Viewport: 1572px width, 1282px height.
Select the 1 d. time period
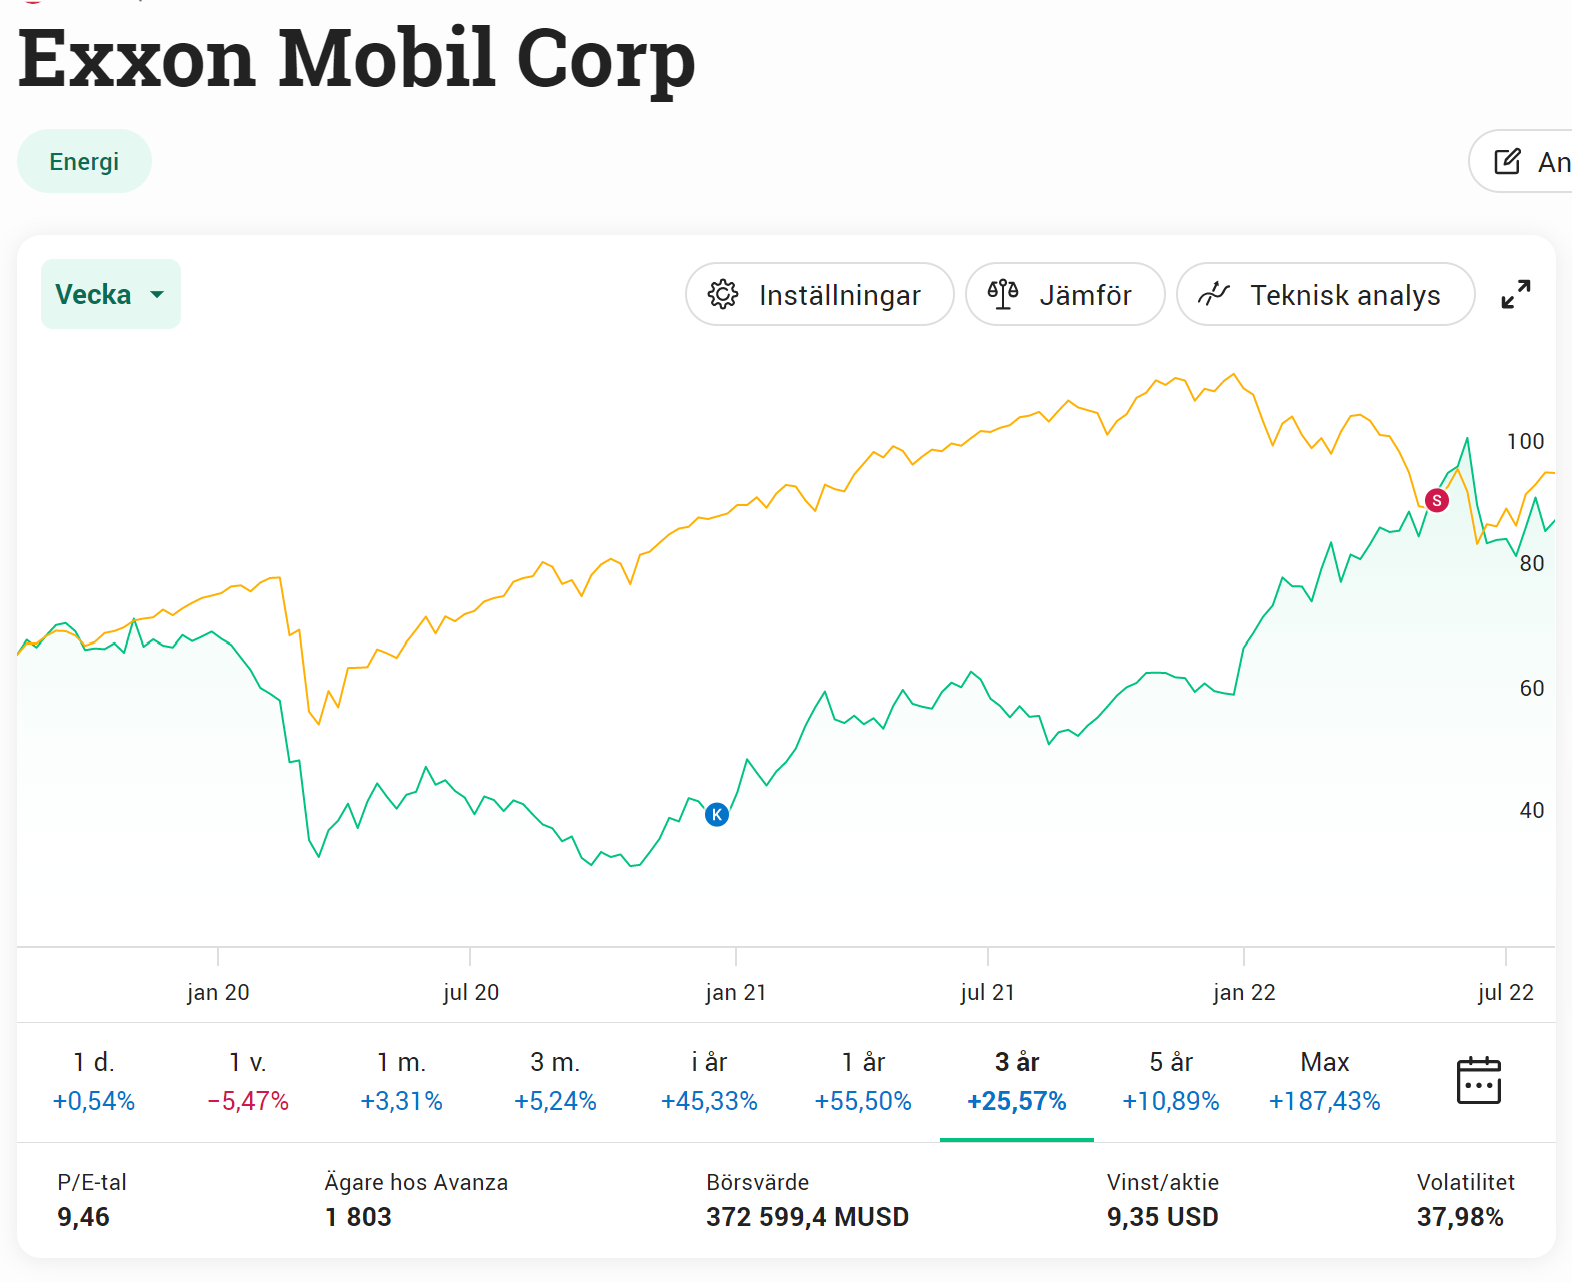pos(94,1081)
